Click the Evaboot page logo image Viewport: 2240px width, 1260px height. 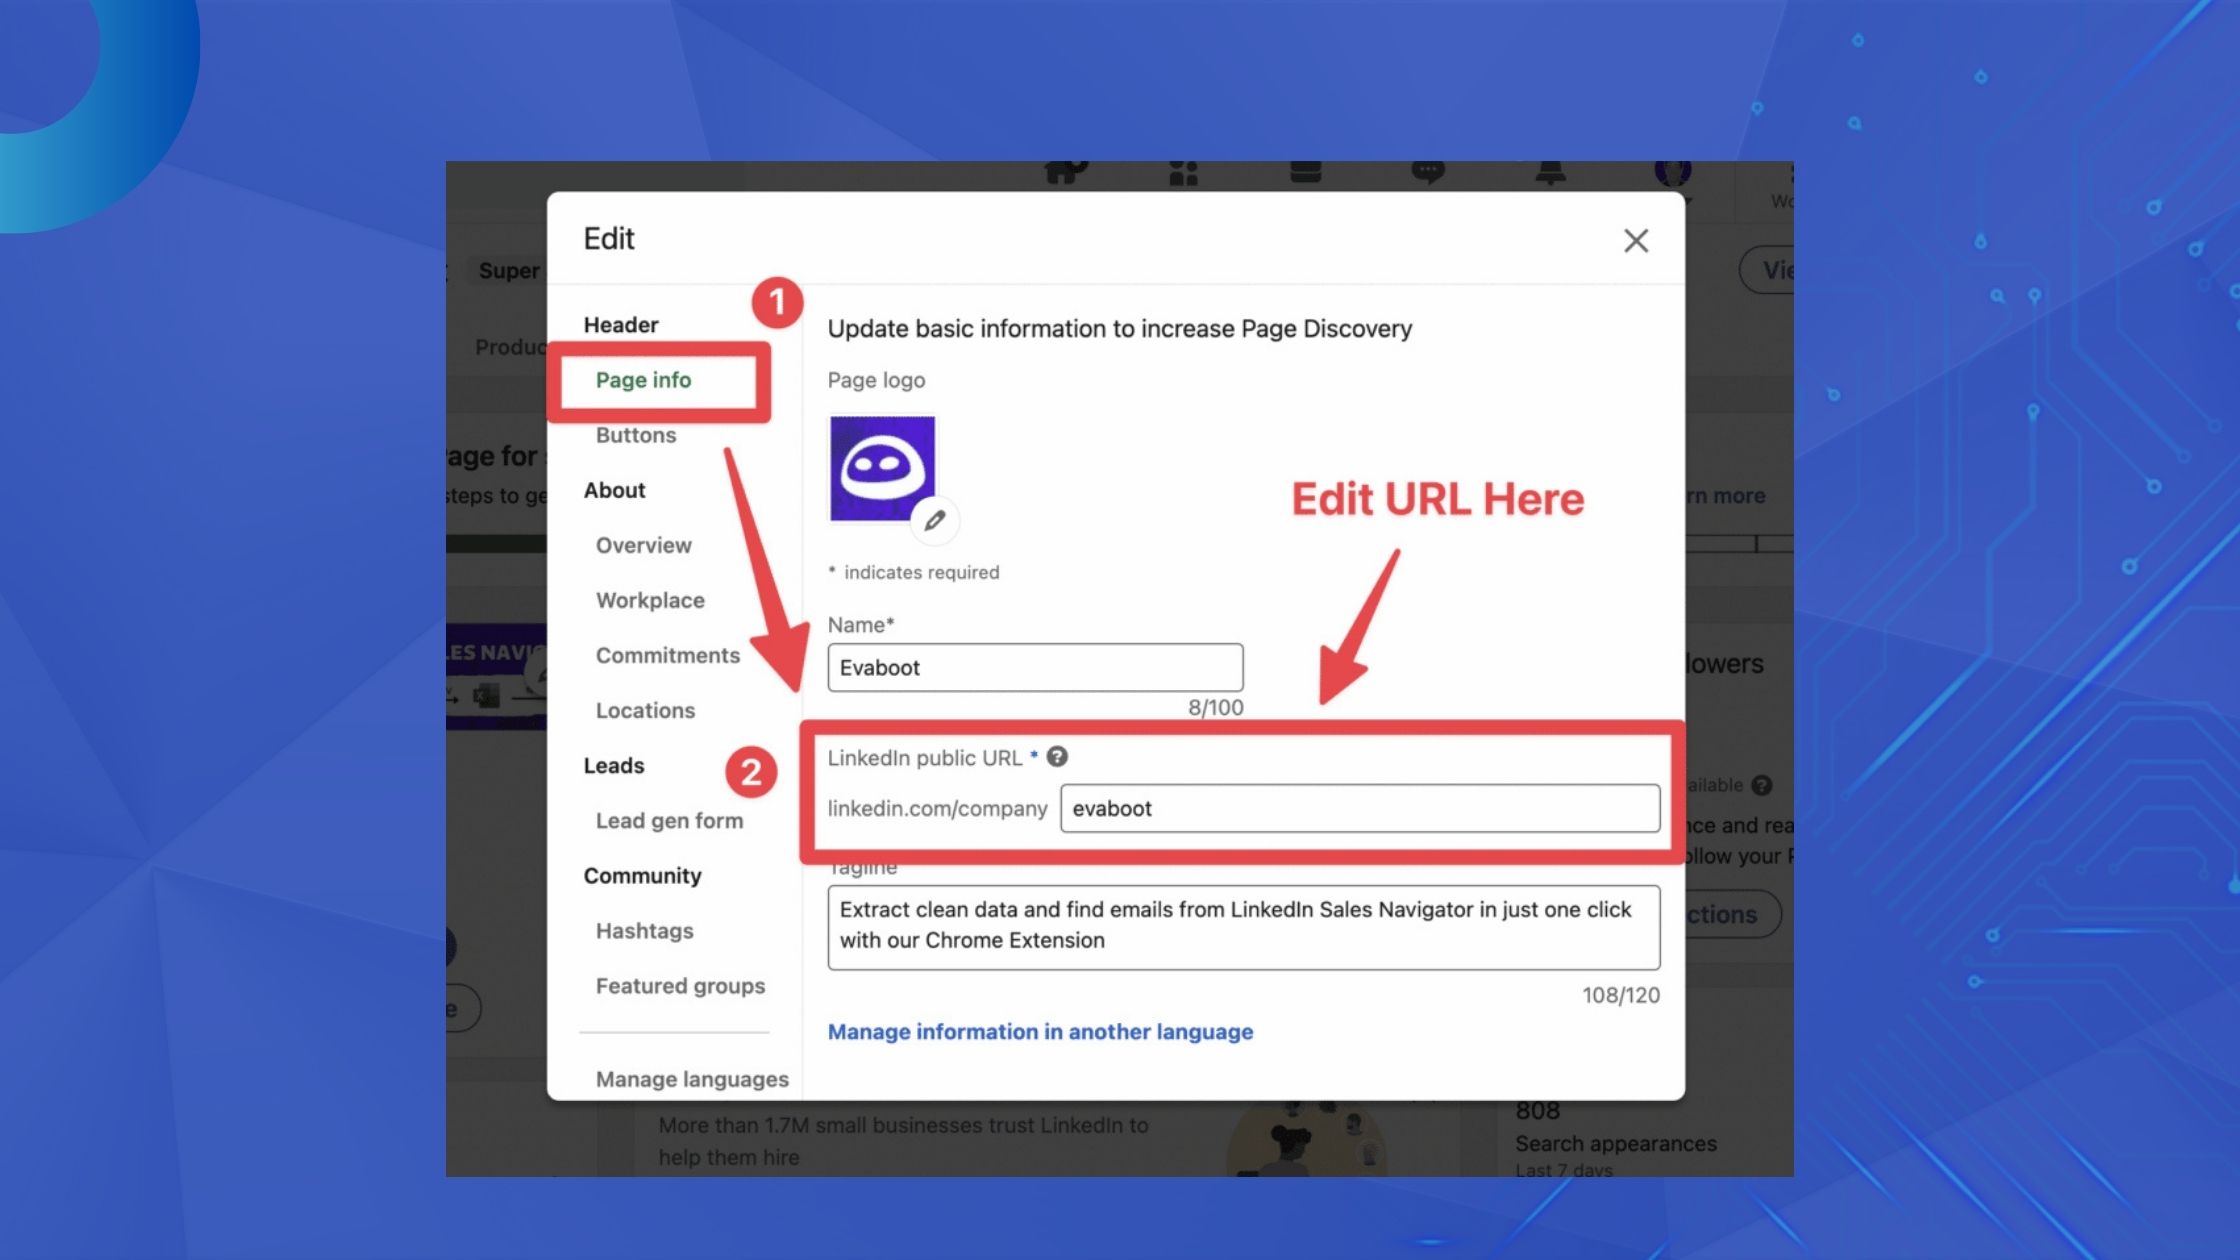coord(883,468)
